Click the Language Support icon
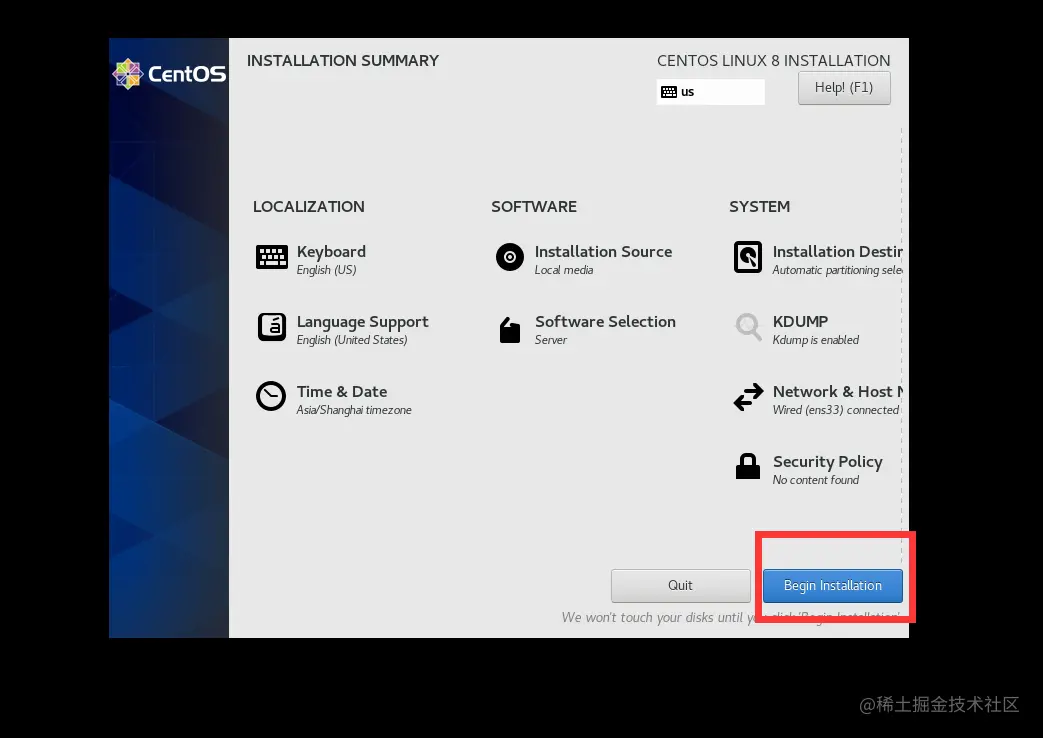This screenshot has width=1043, height=738. [272, 327]
